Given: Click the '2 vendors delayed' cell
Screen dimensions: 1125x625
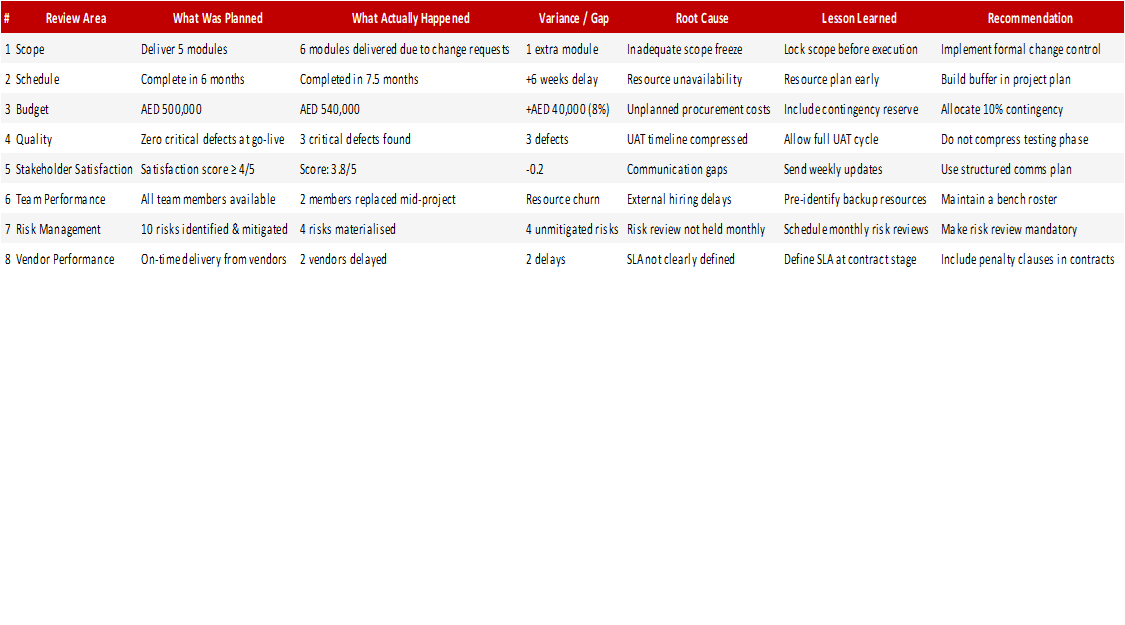Looking at the screenshot, I should (x=343, y=260).
